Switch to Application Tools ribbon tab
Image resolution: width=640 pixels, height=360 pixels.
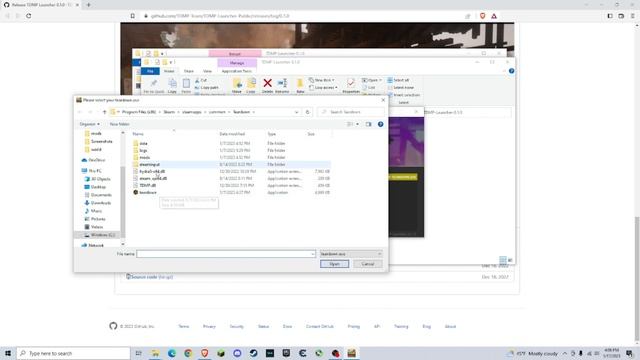coord(237,71)
